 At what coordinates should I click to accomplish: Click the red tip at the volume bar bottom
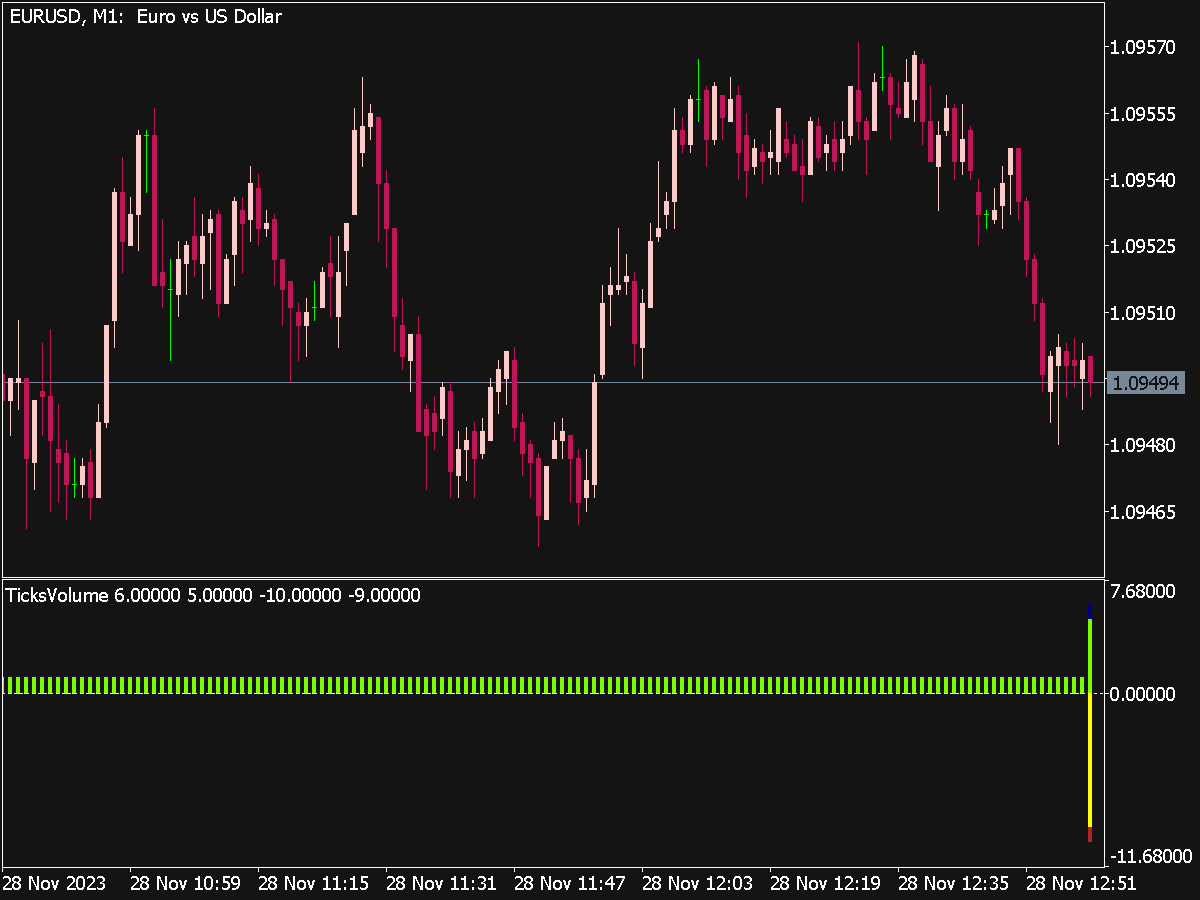coord(1089,835)
